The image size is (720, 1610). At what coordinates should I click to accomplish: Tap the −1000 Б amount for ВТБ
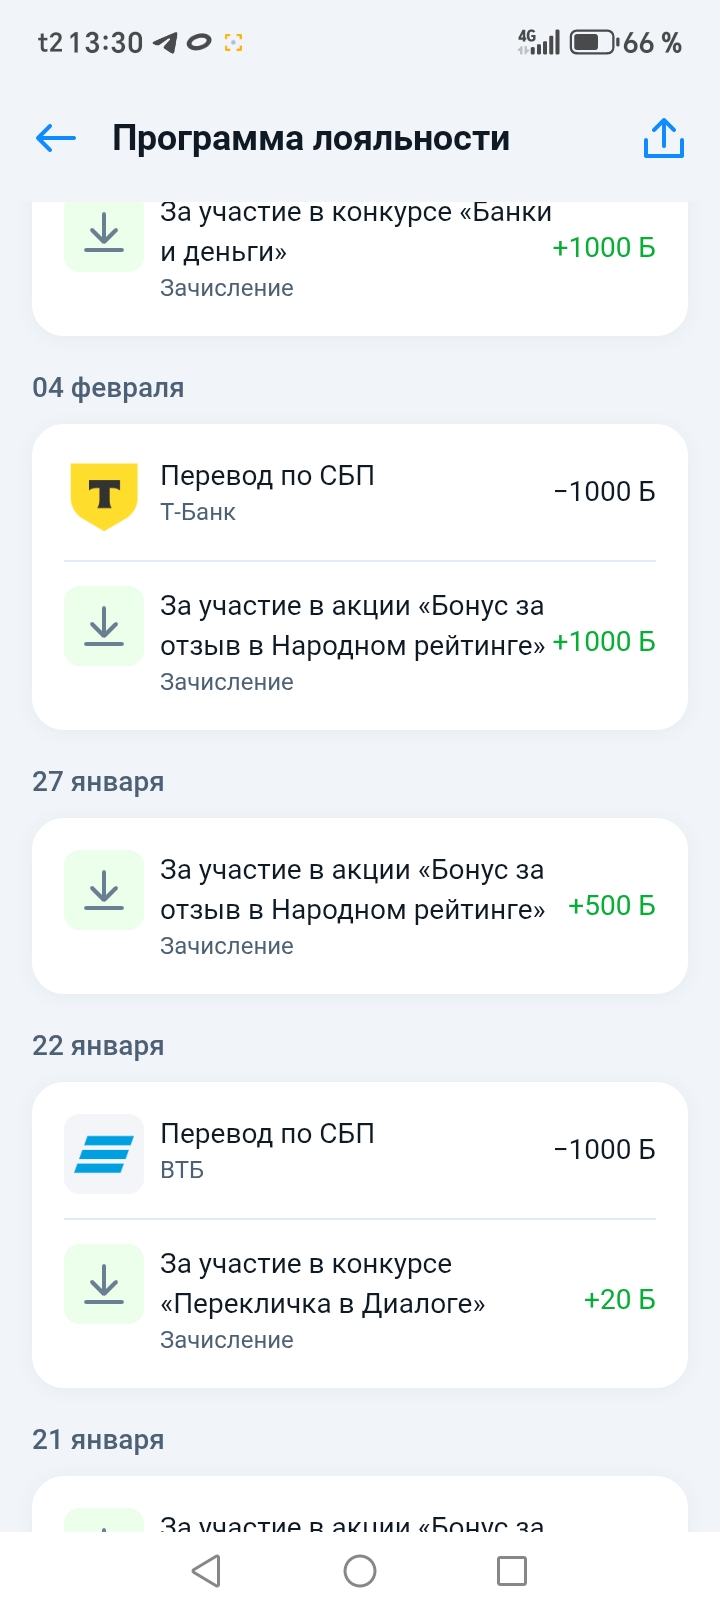(x=604, y=1150)
